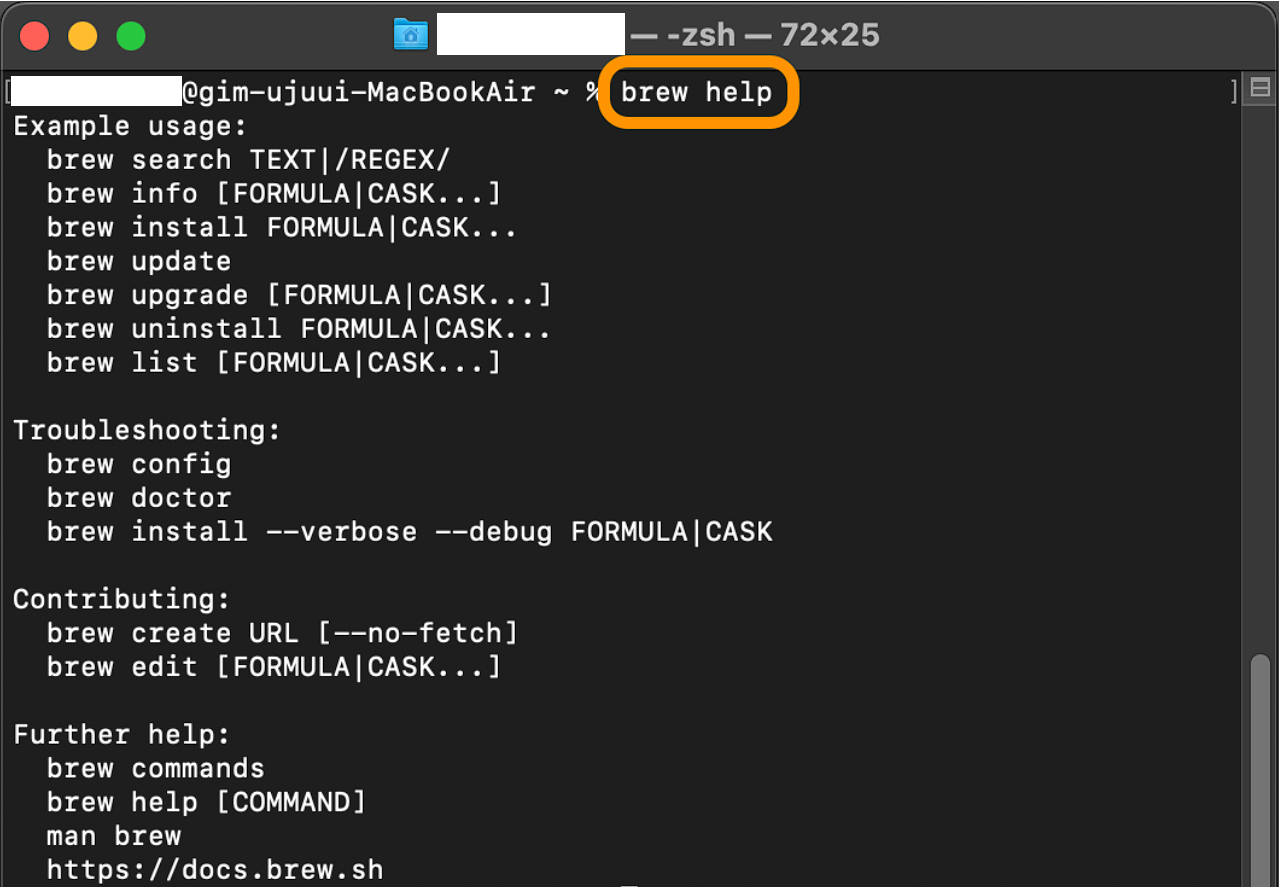
Task: Click the 'man brew' line
Action: click(x=114, y=835)
